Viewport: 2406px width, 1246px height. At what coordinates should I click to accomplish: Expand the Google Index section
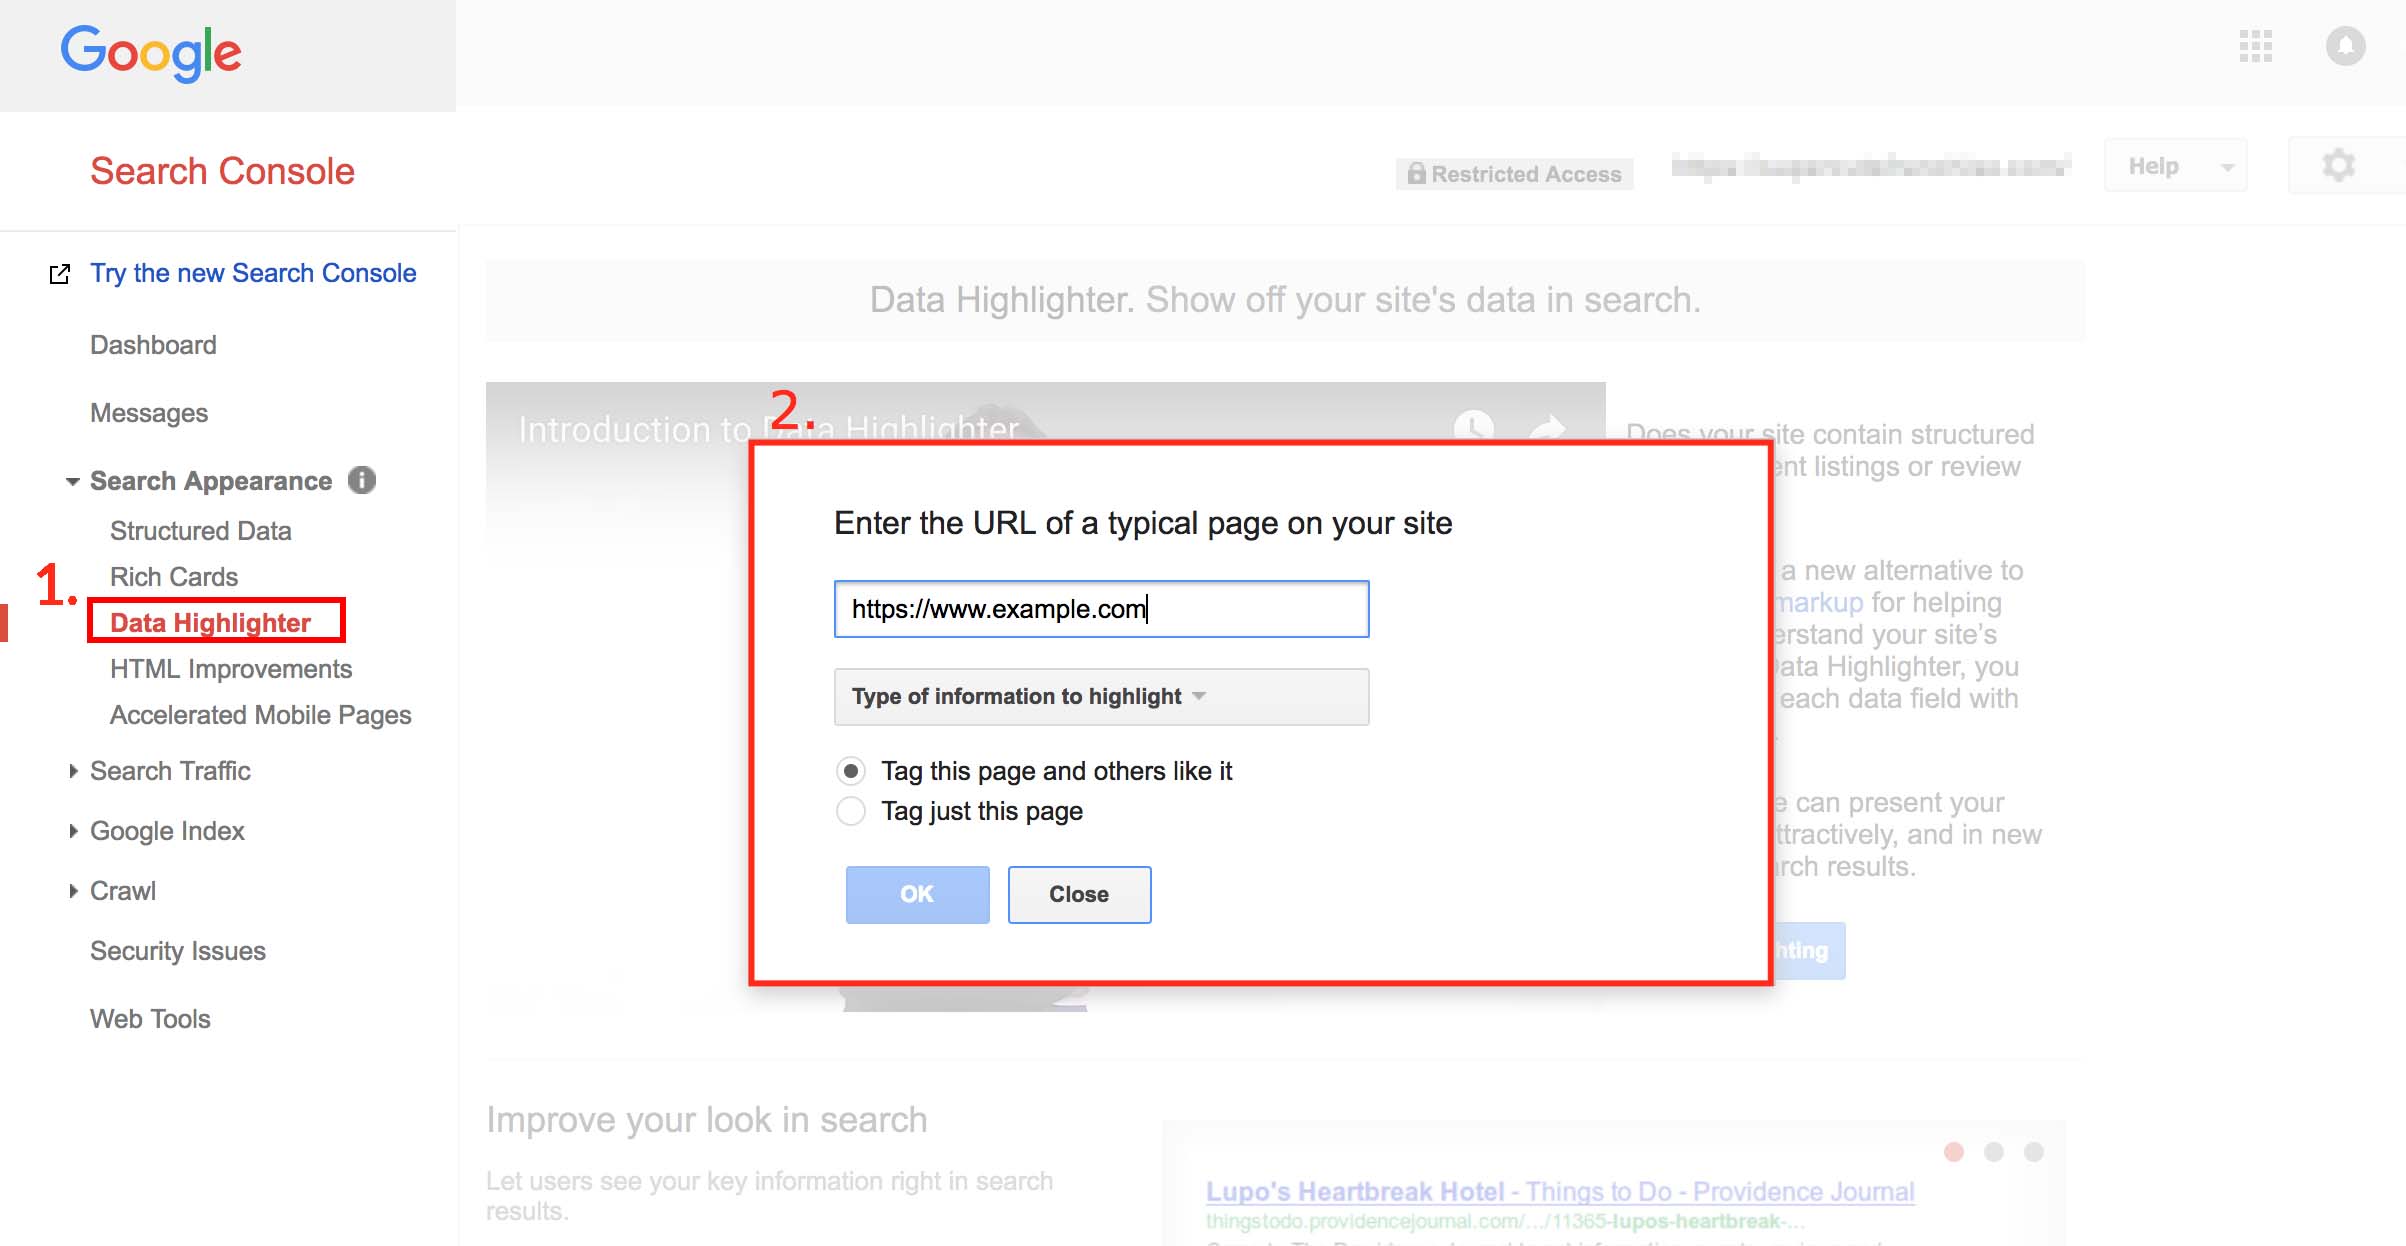coord(73,831)
